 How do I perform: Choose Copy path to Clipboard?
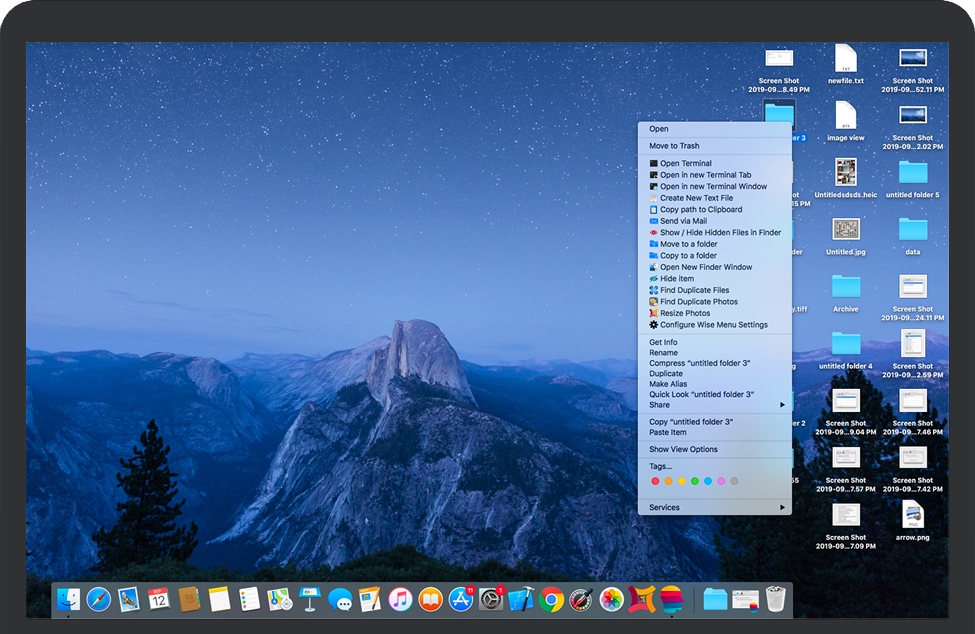[700, 210]
